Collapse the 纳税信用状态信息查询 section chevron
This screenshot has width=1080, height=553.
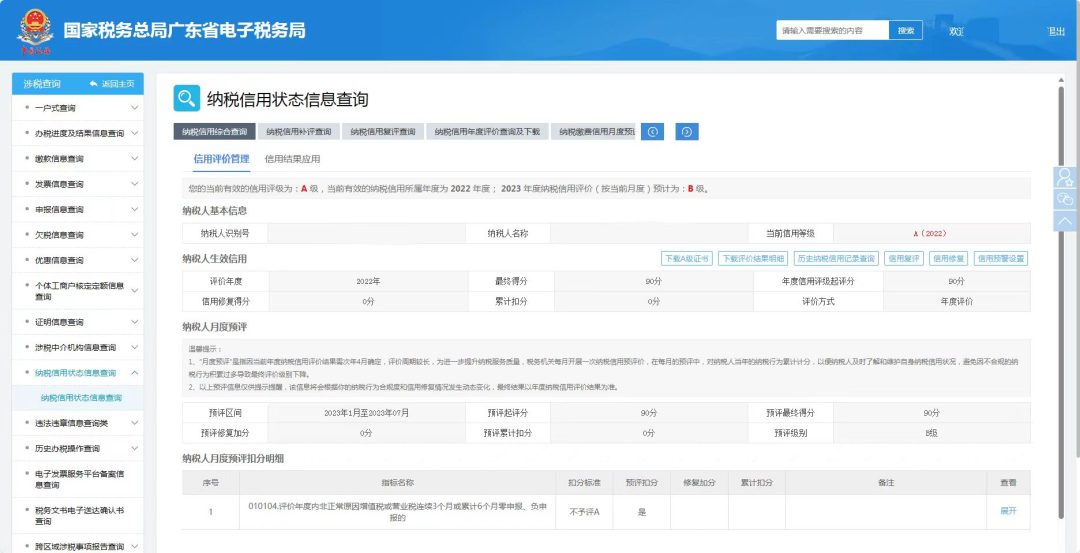[134, 373]
